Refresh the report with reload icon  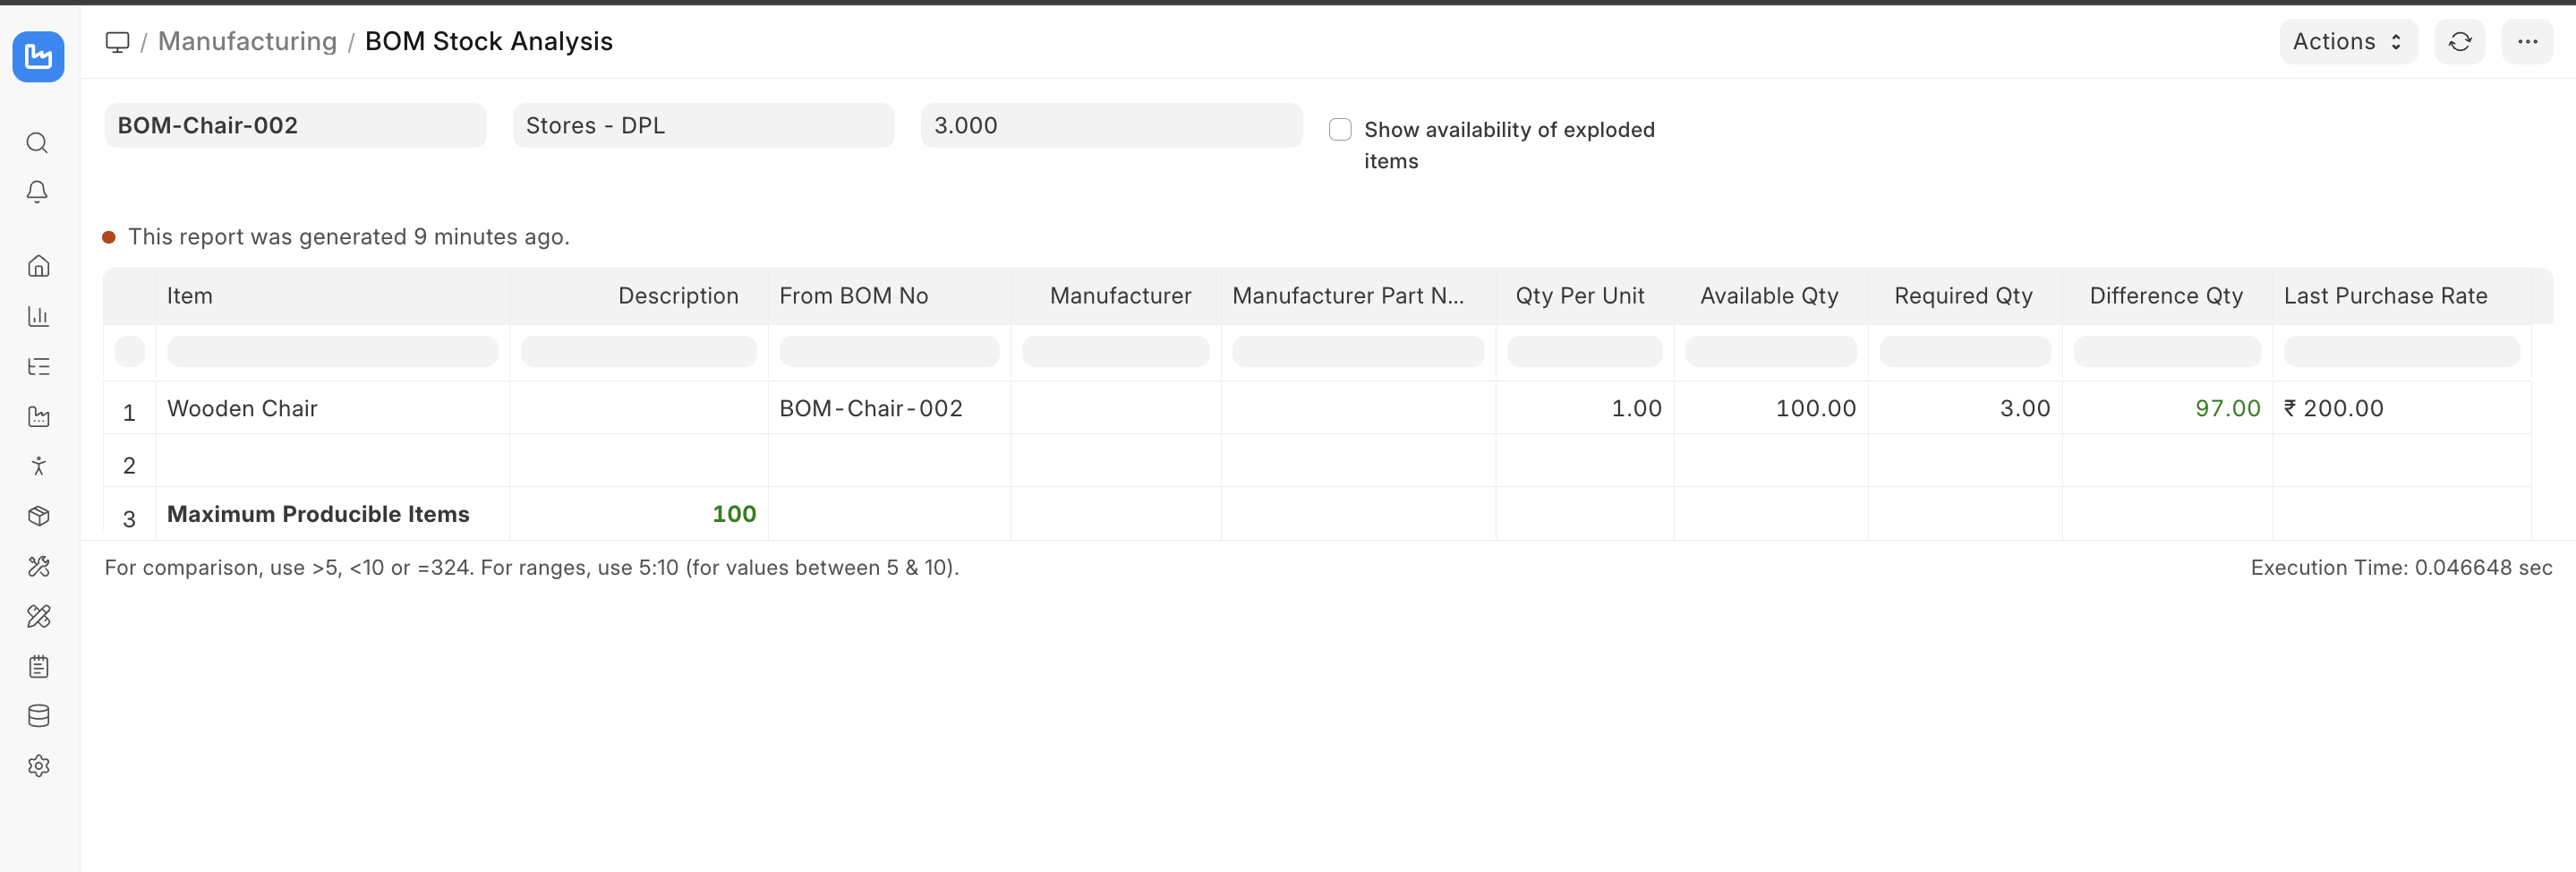pyautogui.click(x=2459, y=42)
